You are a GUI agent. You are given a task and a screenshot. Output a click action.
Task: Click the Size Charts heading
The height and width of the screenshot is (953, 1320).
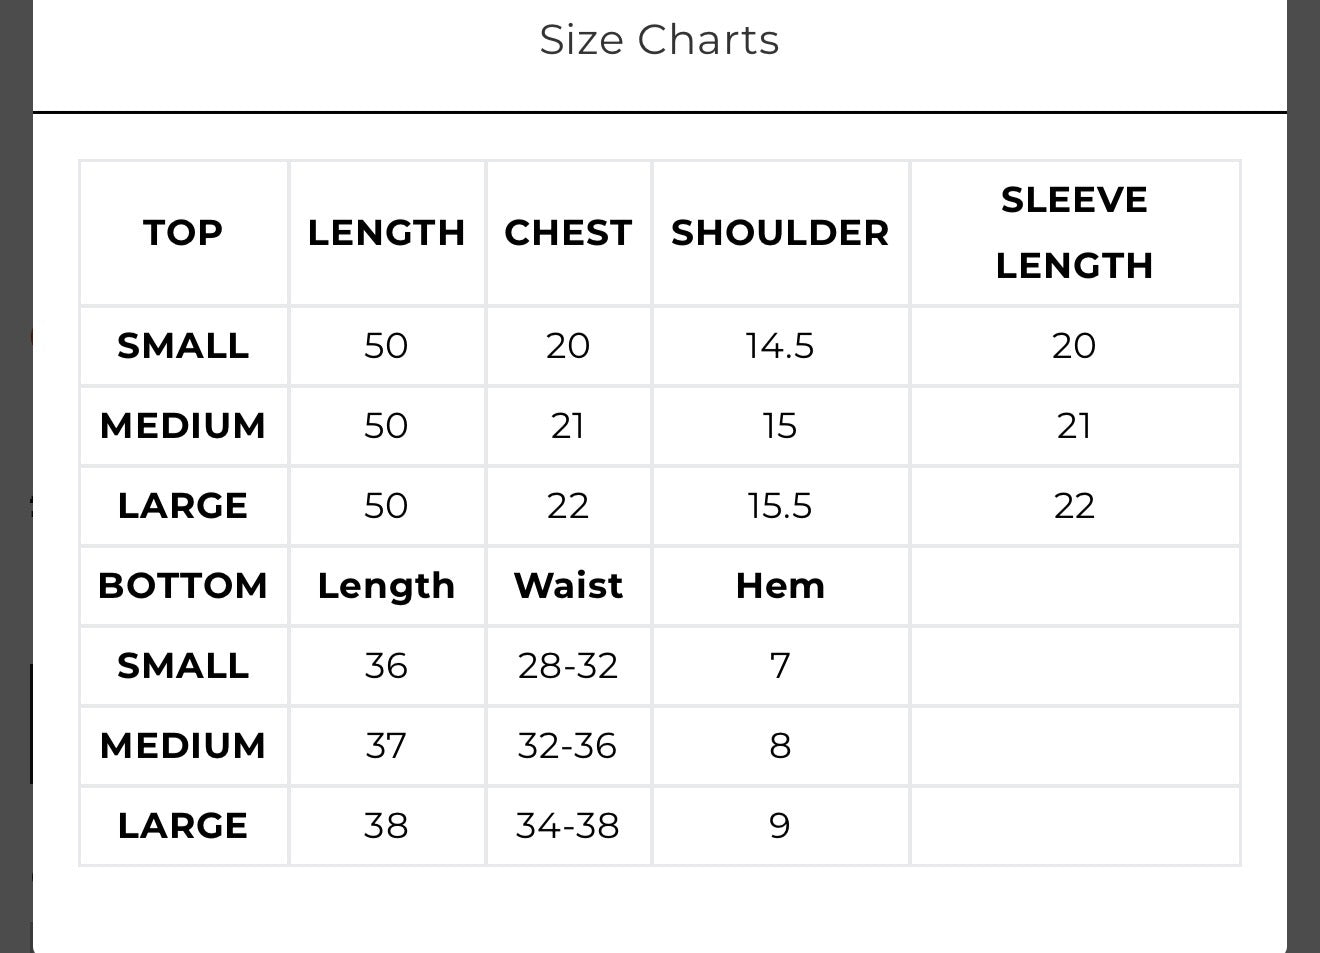pyautogui.click(x=659, y=40)
